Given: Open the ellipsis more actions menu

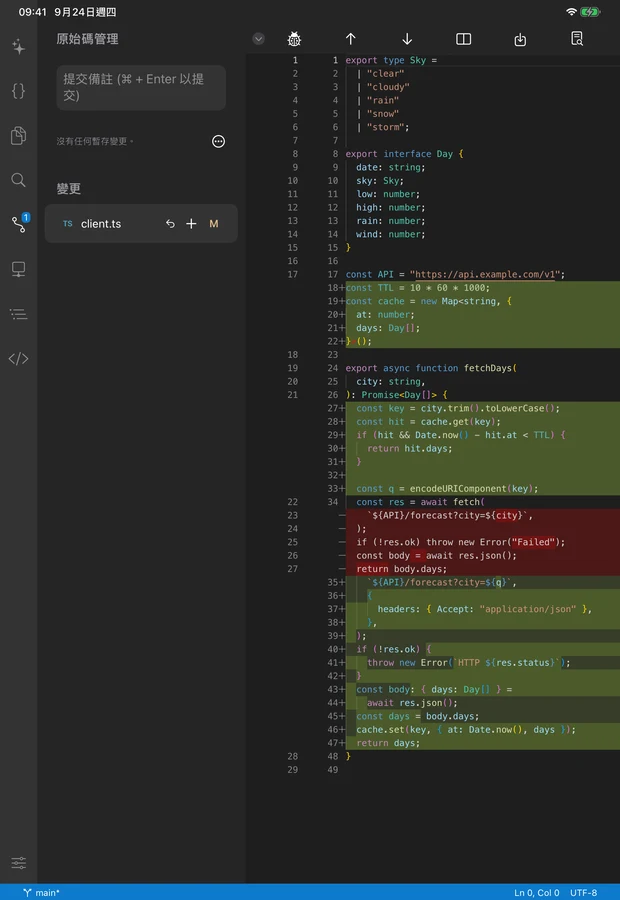Looking at the screenshot, I should [218, 141].
